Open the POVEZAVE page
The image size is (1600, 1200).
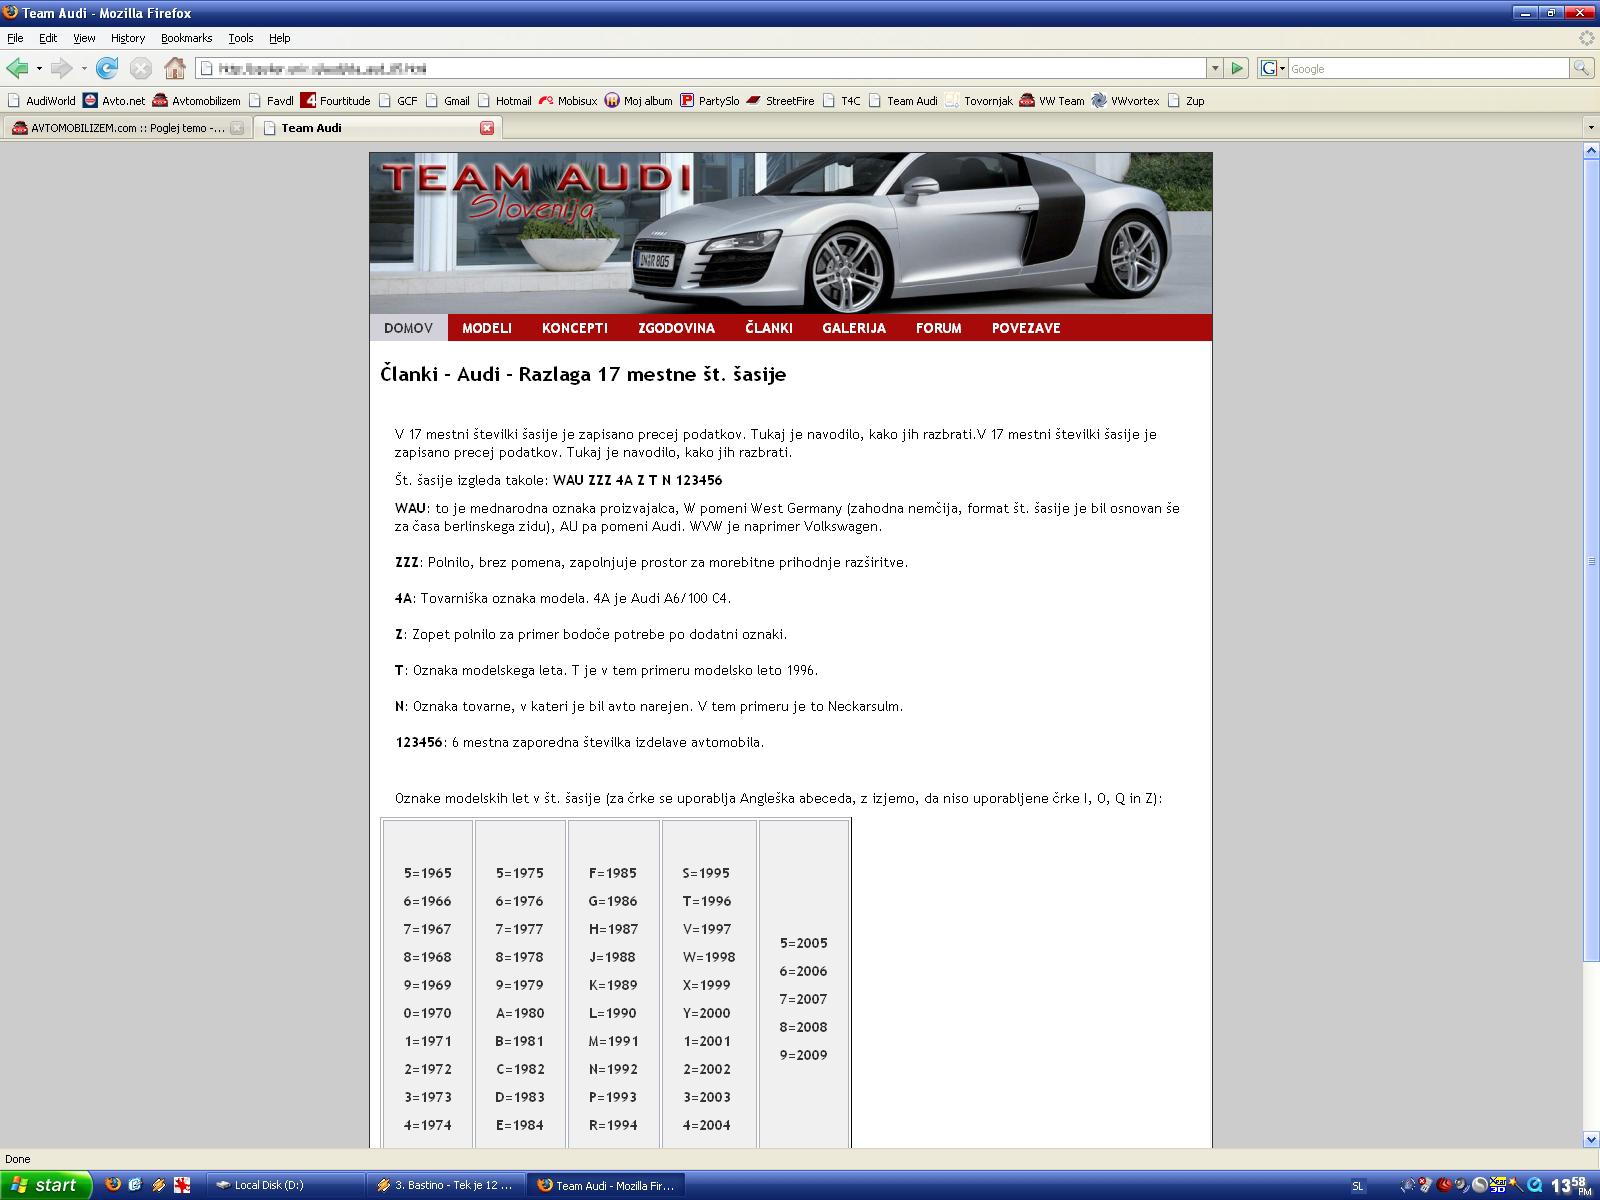click(x=1026, y=328)
